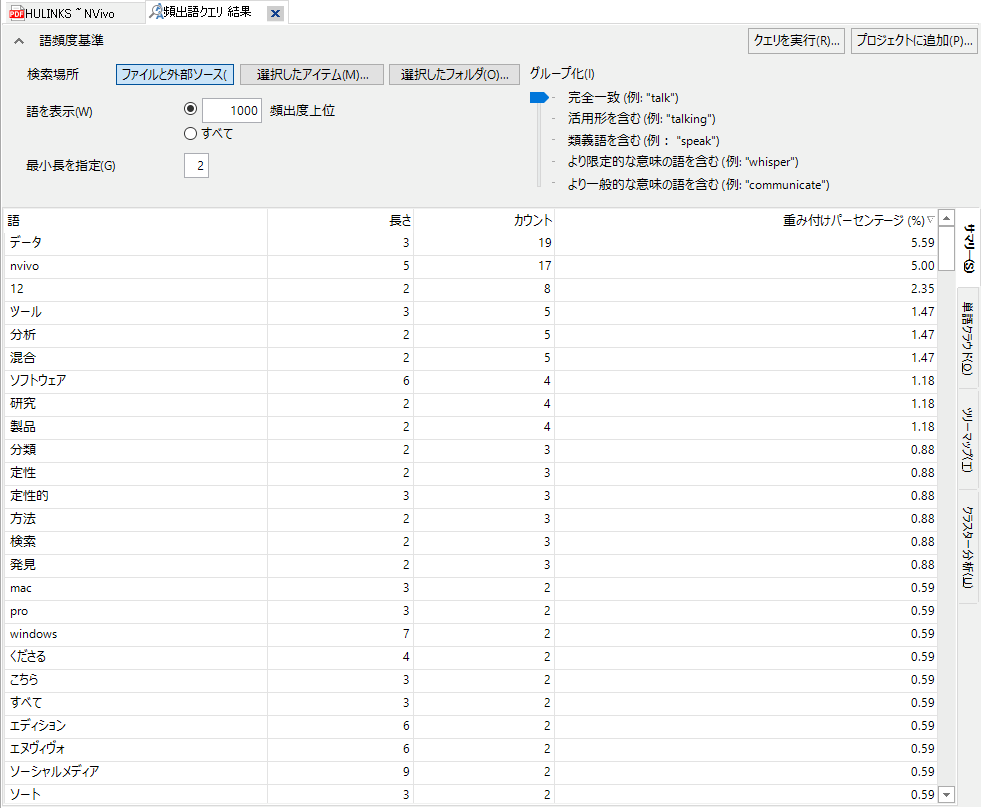Click the word frequency query tab icon
Image resolution: width=982 pixels, height=808 pixels.
coord(157,13)
